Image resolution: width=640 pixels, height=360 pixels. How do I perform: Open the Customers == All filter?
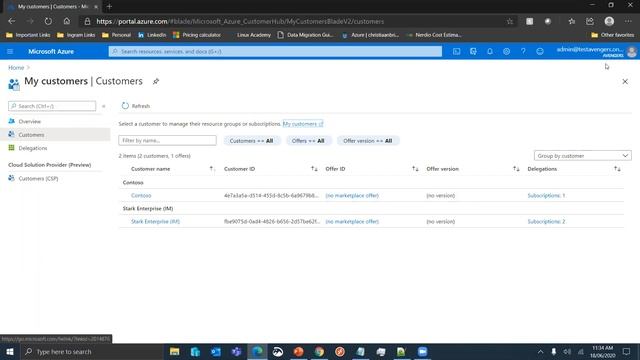point(251,141)
